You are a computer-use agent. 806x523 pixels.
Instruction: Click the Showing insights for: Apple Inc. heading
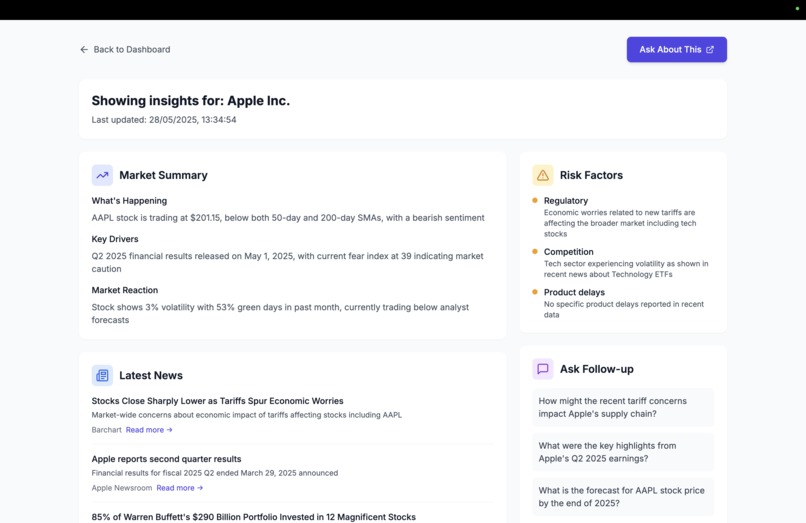pos(191,100)
